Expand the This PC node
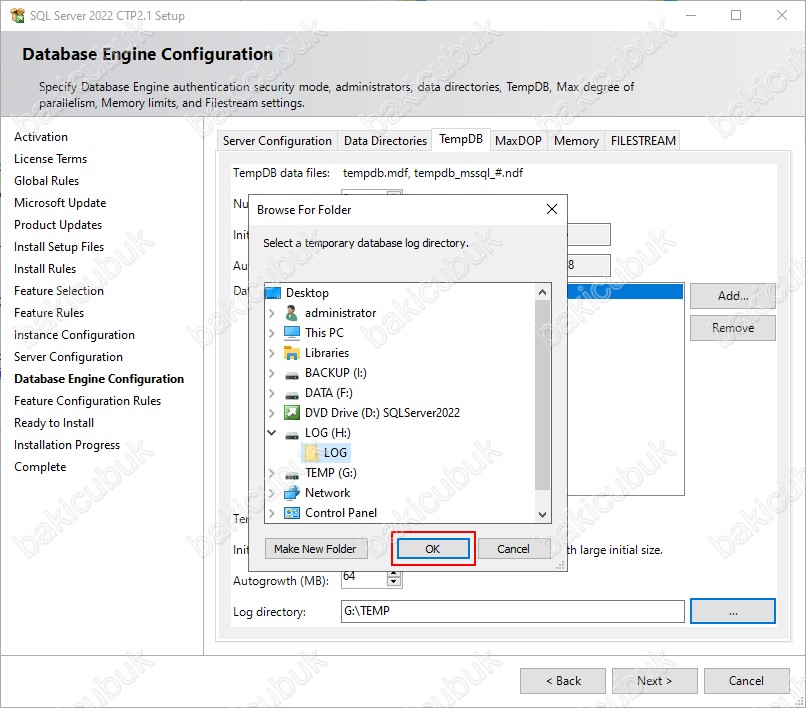This screenshot has height=708, width=806. (272, 333)
